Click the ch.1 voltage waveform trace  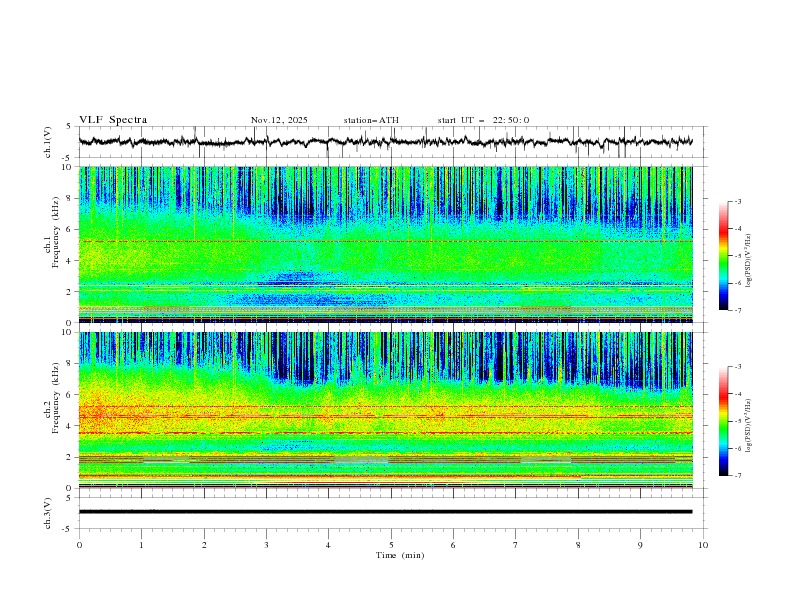point(385,142)
